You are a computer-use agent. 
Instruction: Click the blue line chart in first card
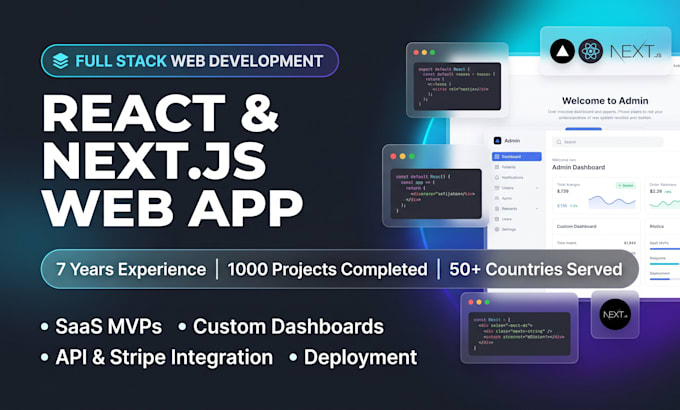[611, 201]
